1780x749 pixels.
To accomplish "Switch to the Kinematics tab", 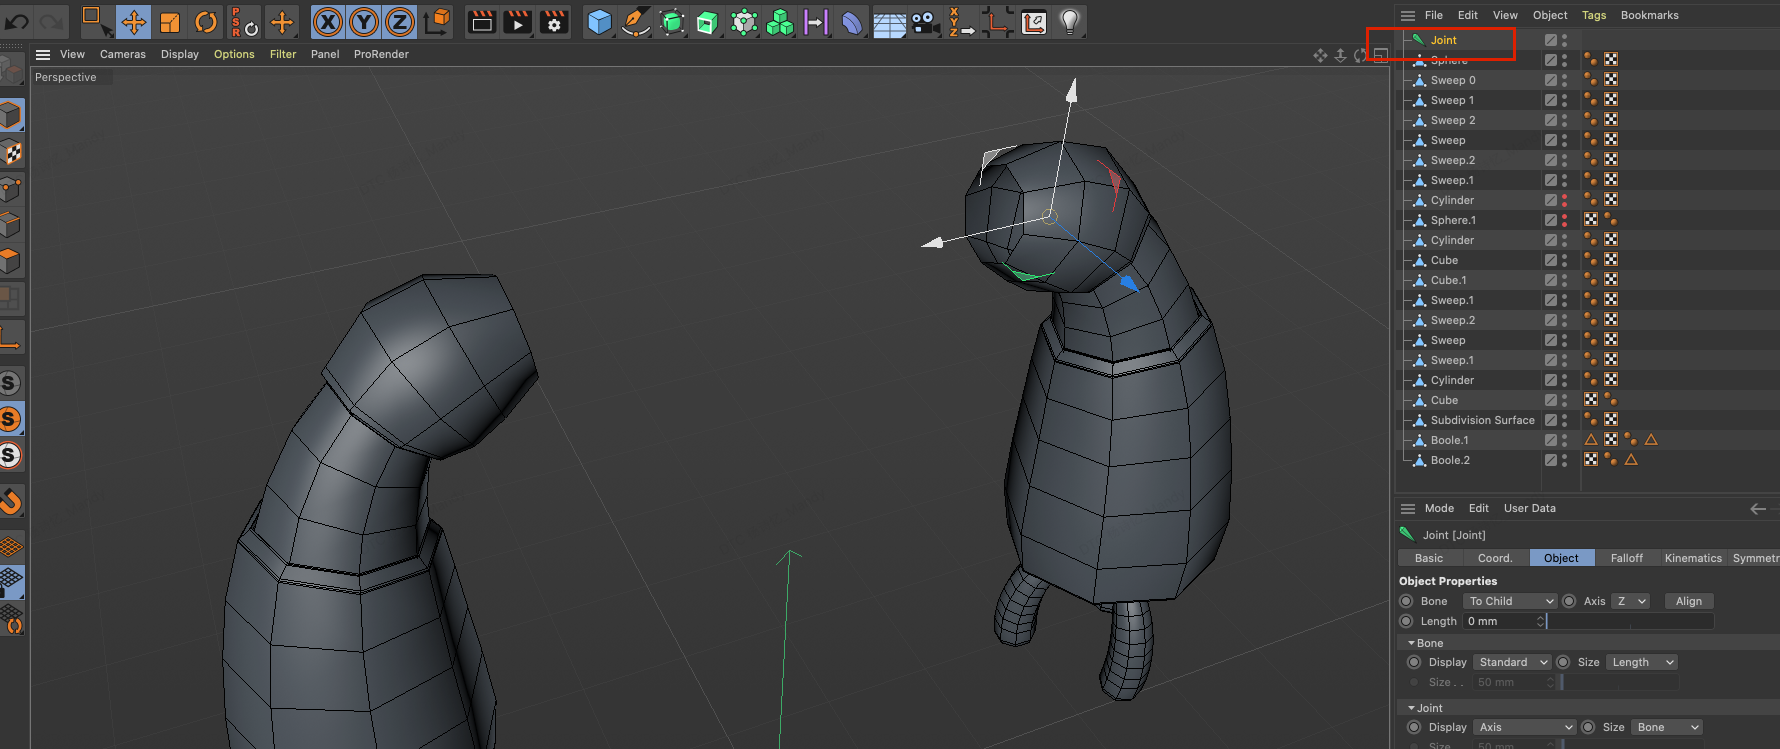I will 1692,558.
